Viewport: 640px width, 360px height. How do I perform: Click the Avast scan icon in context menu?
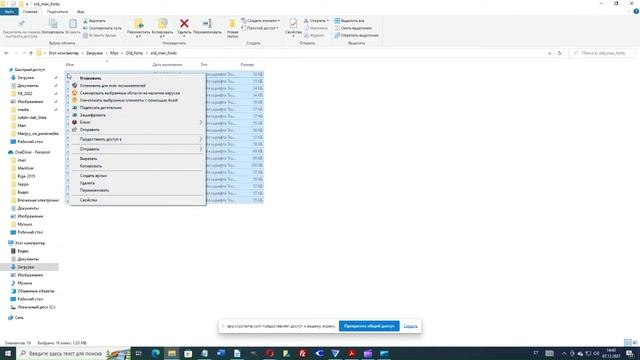(74, 93)
